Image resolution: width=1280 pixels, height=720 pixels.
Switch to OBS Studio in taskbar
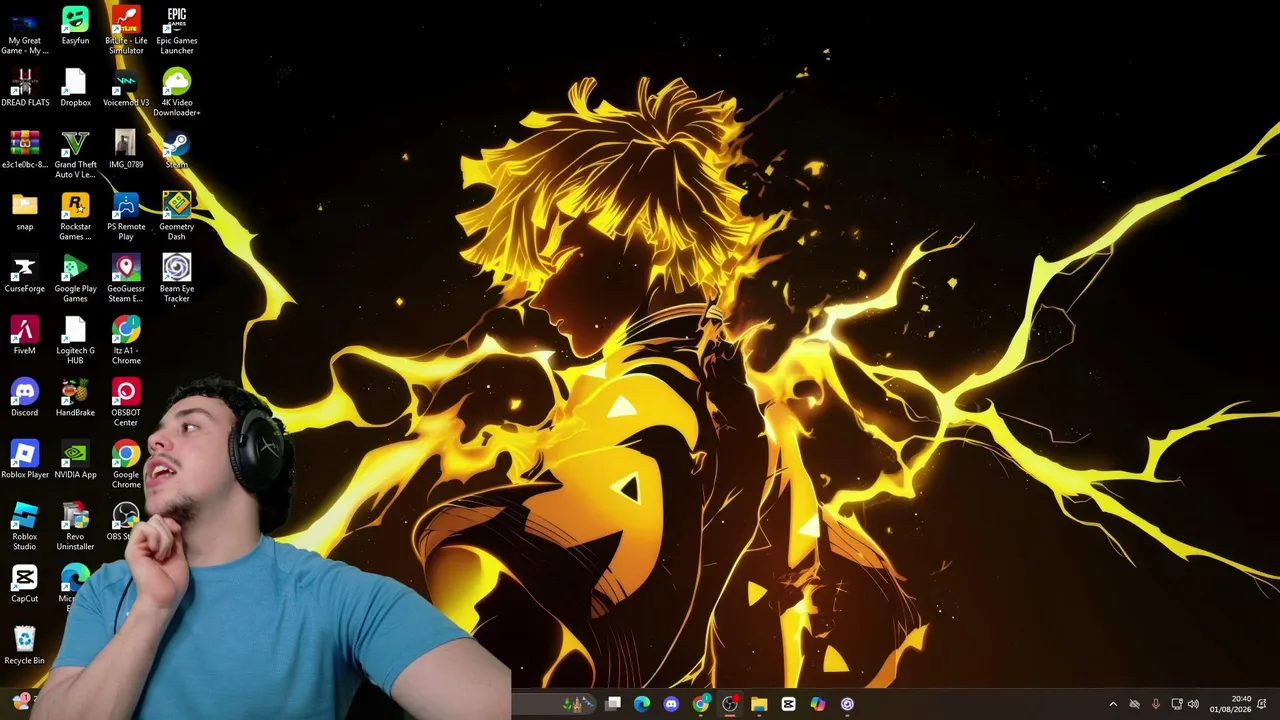[730, 704]
